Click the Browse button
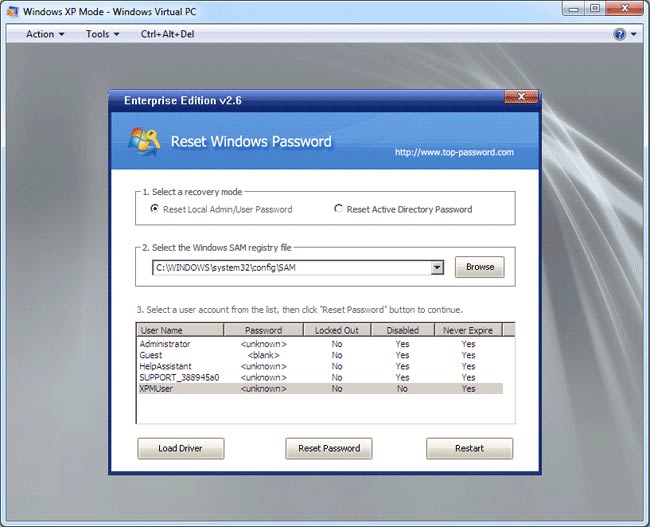The height and width of the screenshot is (527, 650). click(x=480, y=267)
